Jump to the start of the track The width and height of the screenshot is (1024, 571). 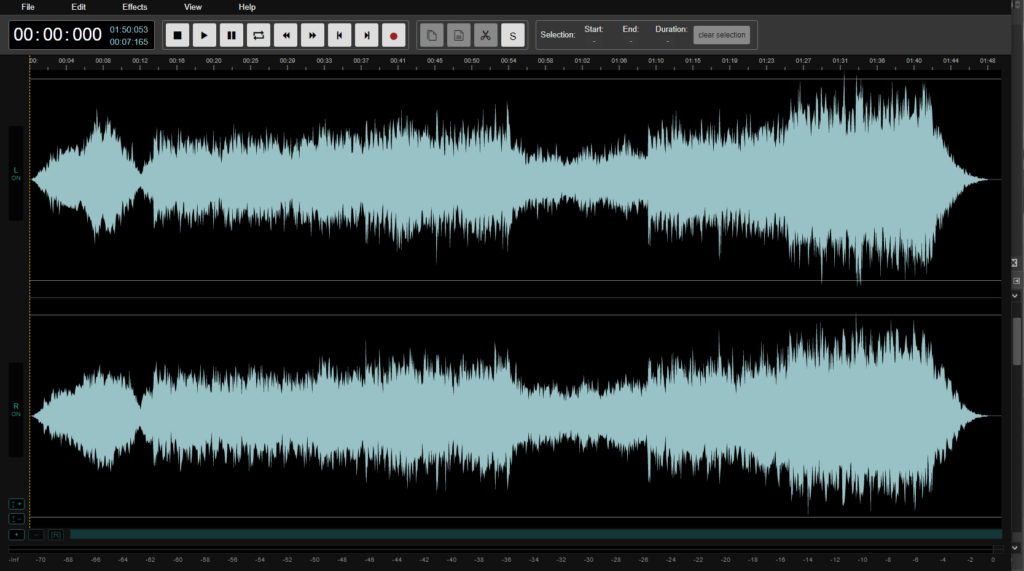[x=340, y=36]
